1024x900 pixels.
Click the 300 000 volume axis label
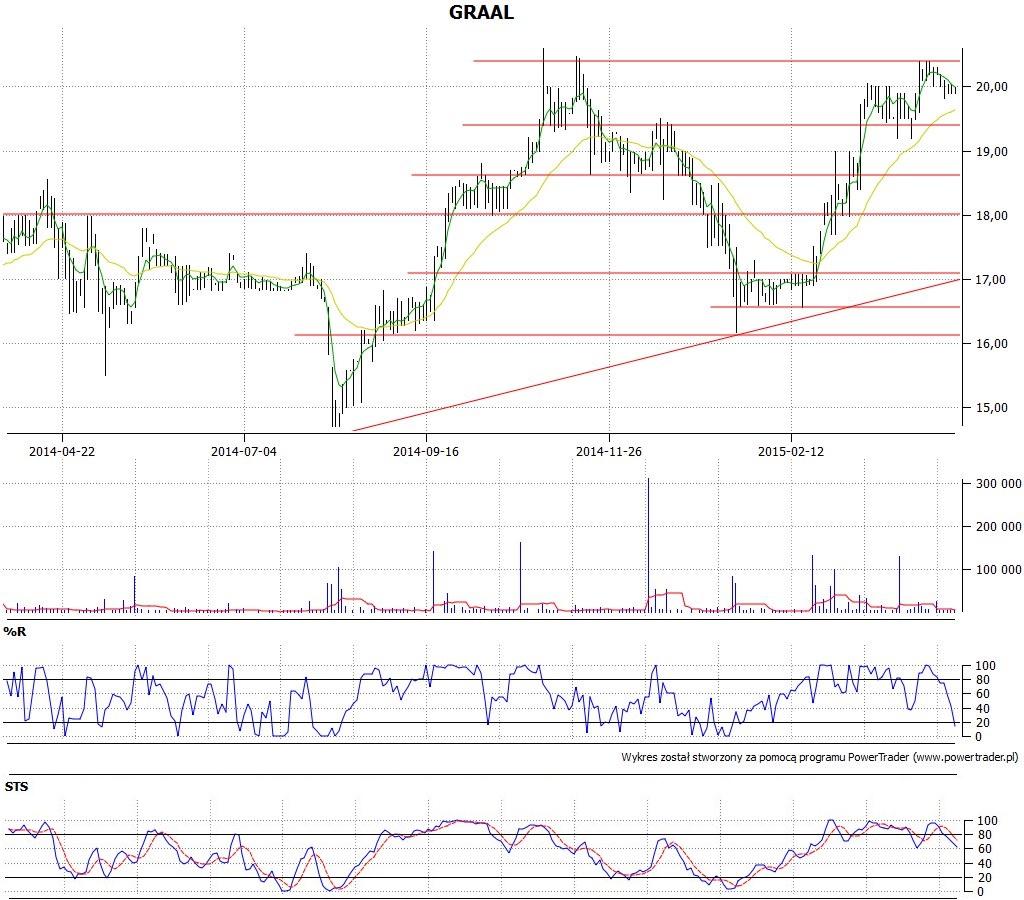999,484
